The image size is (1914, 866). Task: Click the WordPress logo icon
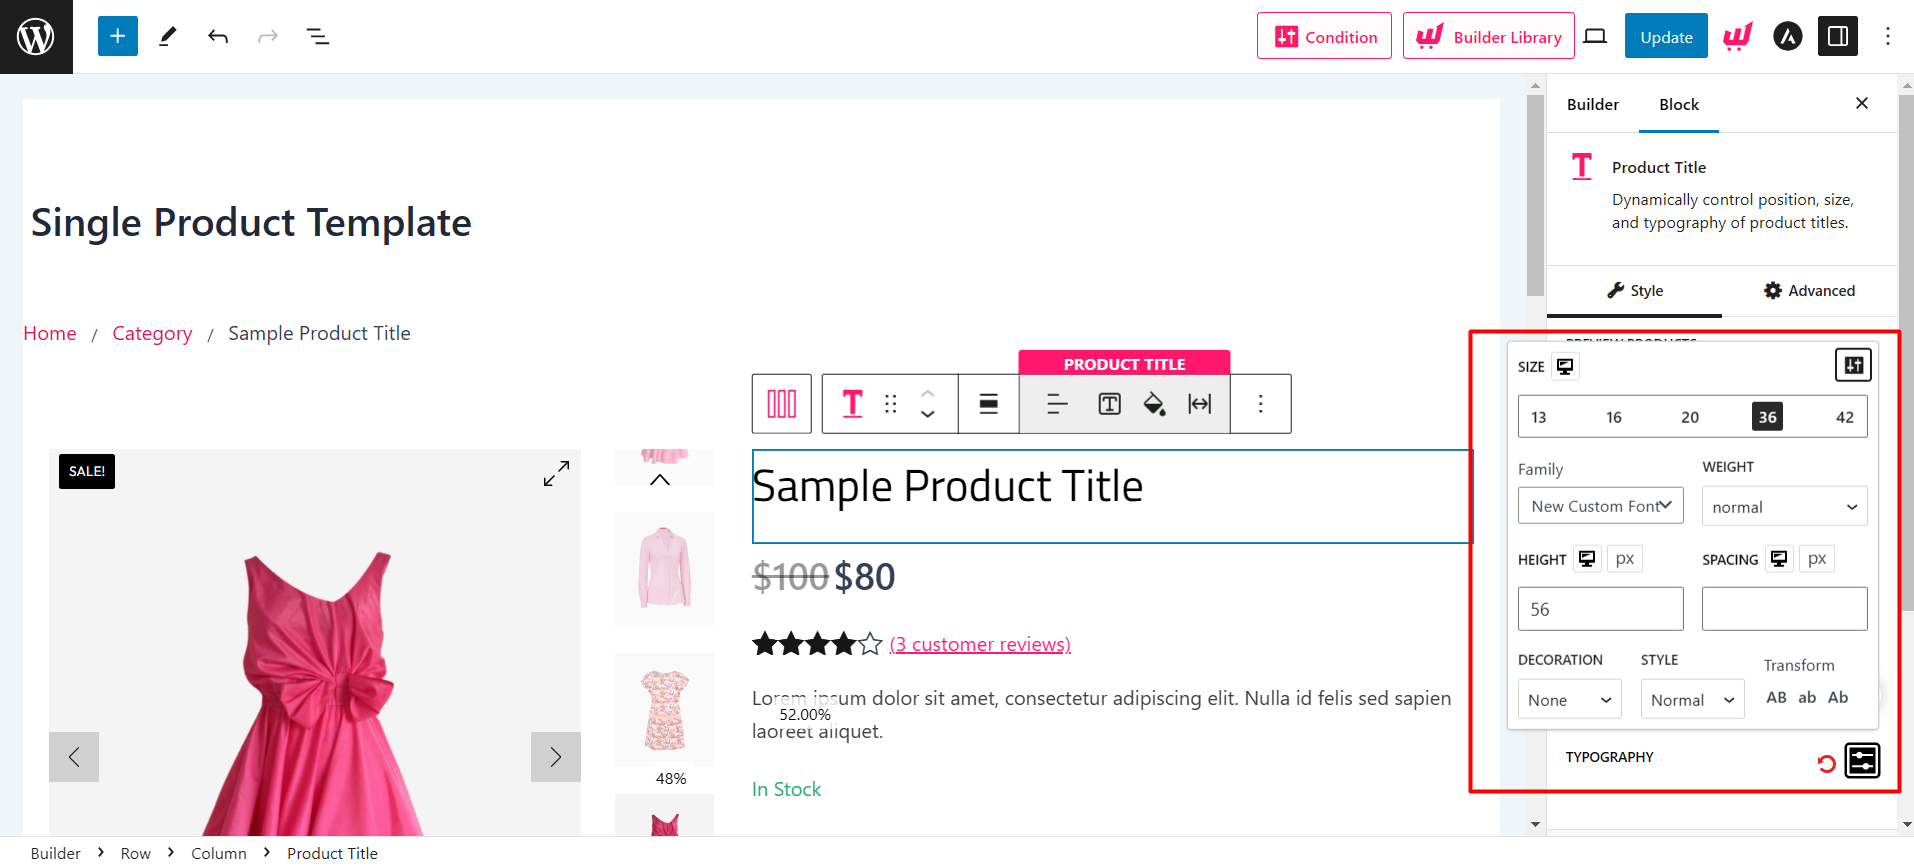pos(36,37)
